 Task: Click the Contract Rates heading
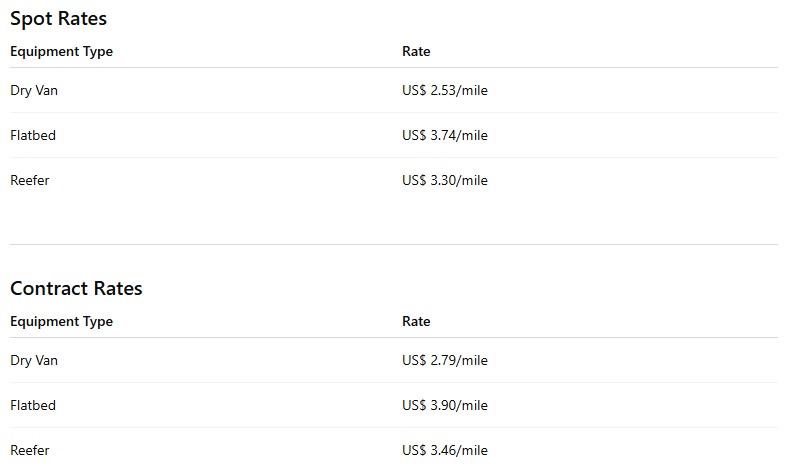[76, 288]
